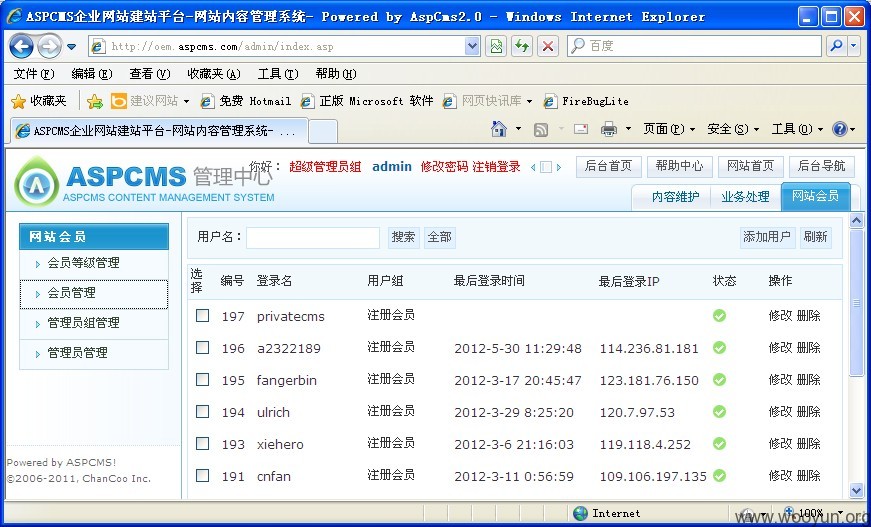This screenshot has width=871, height=527.
Task: Open the recent pages dropdown arrow
Action: pyautogui.click(x=72, y=47)
